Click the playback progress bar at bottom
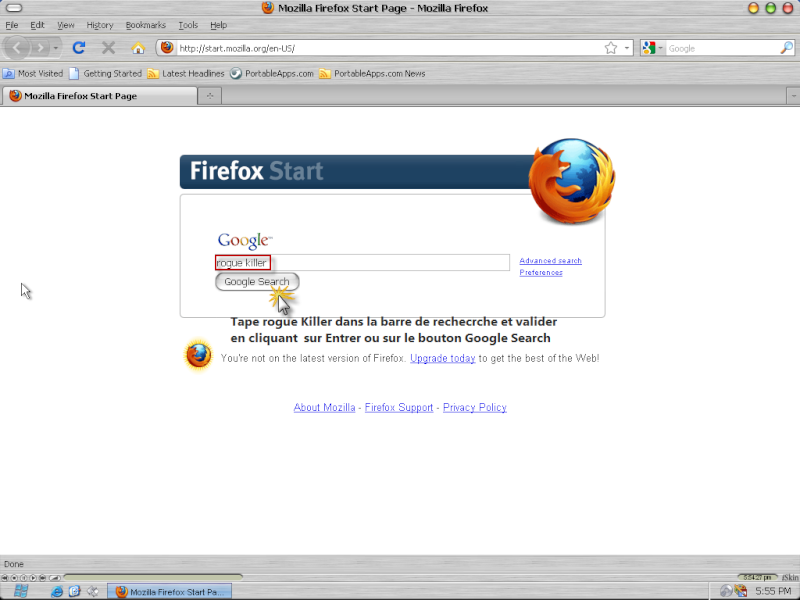 pos(153,577)
